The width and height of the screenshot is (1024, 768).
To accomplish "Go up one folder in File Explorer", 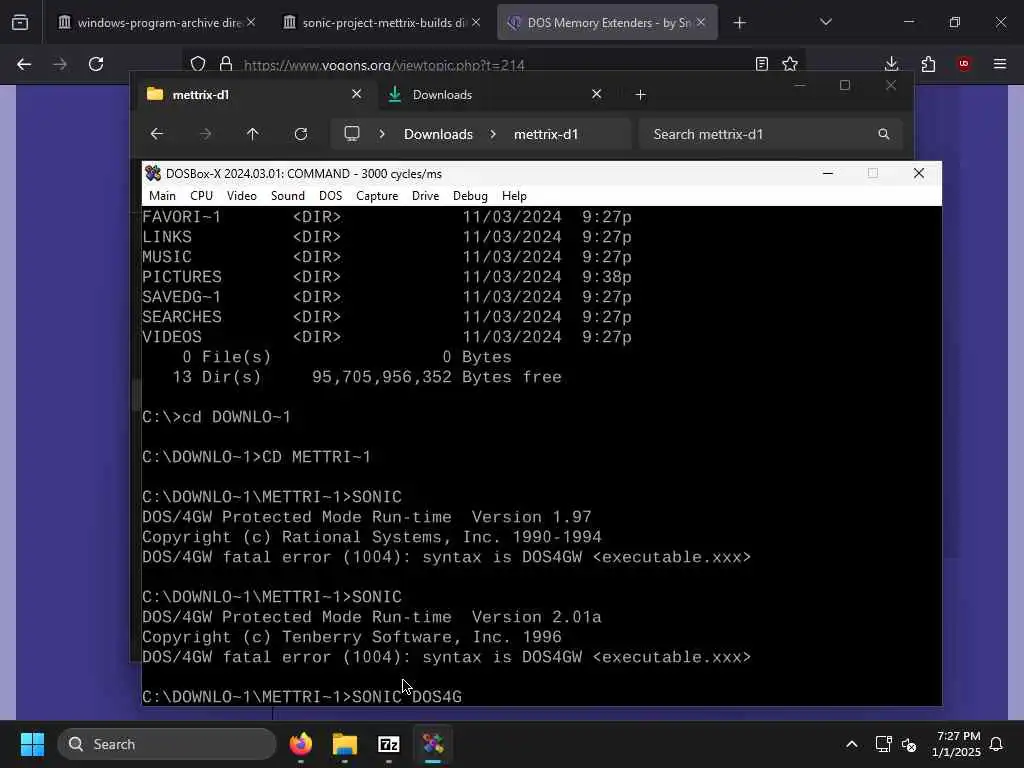I will coord(253,134).
